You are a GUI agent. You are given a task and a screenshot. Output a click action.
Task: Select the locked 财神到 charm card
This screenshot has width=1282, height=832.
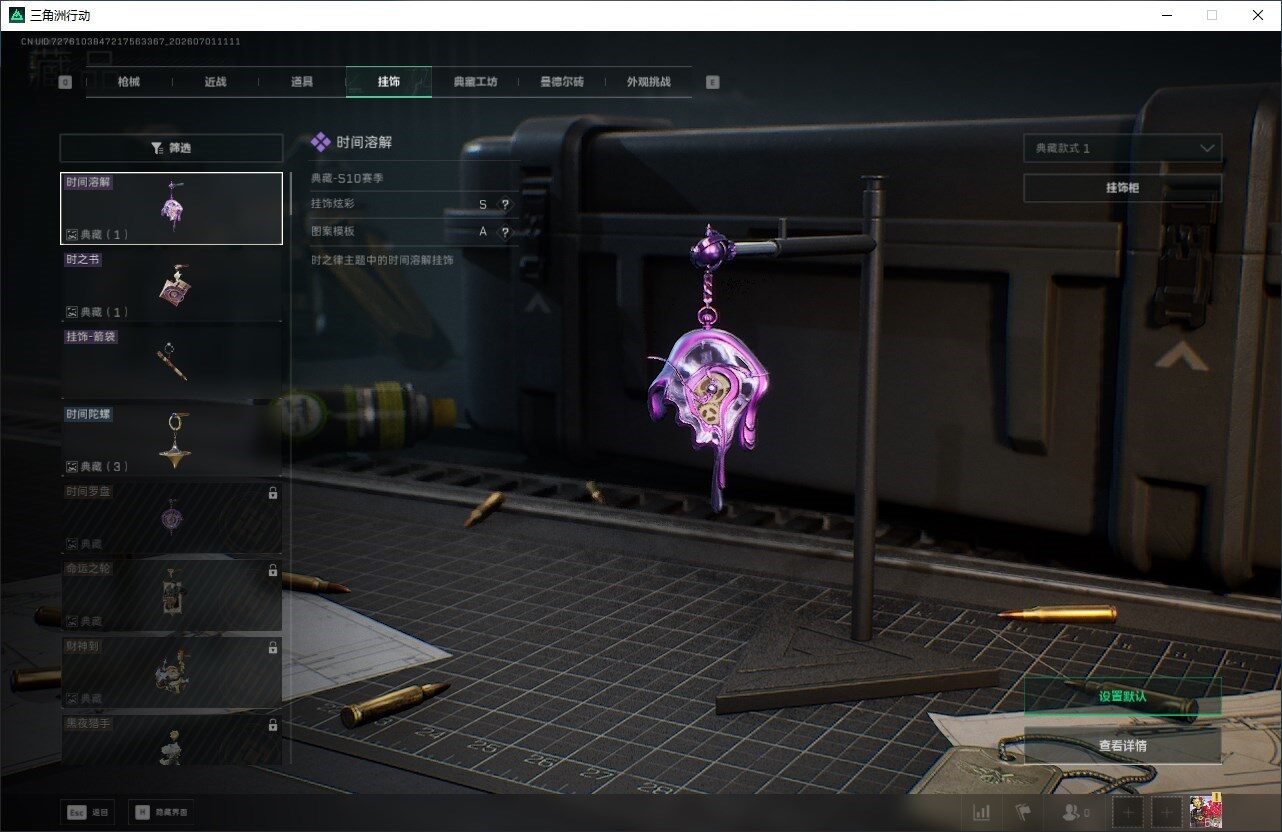click(171, 672)
